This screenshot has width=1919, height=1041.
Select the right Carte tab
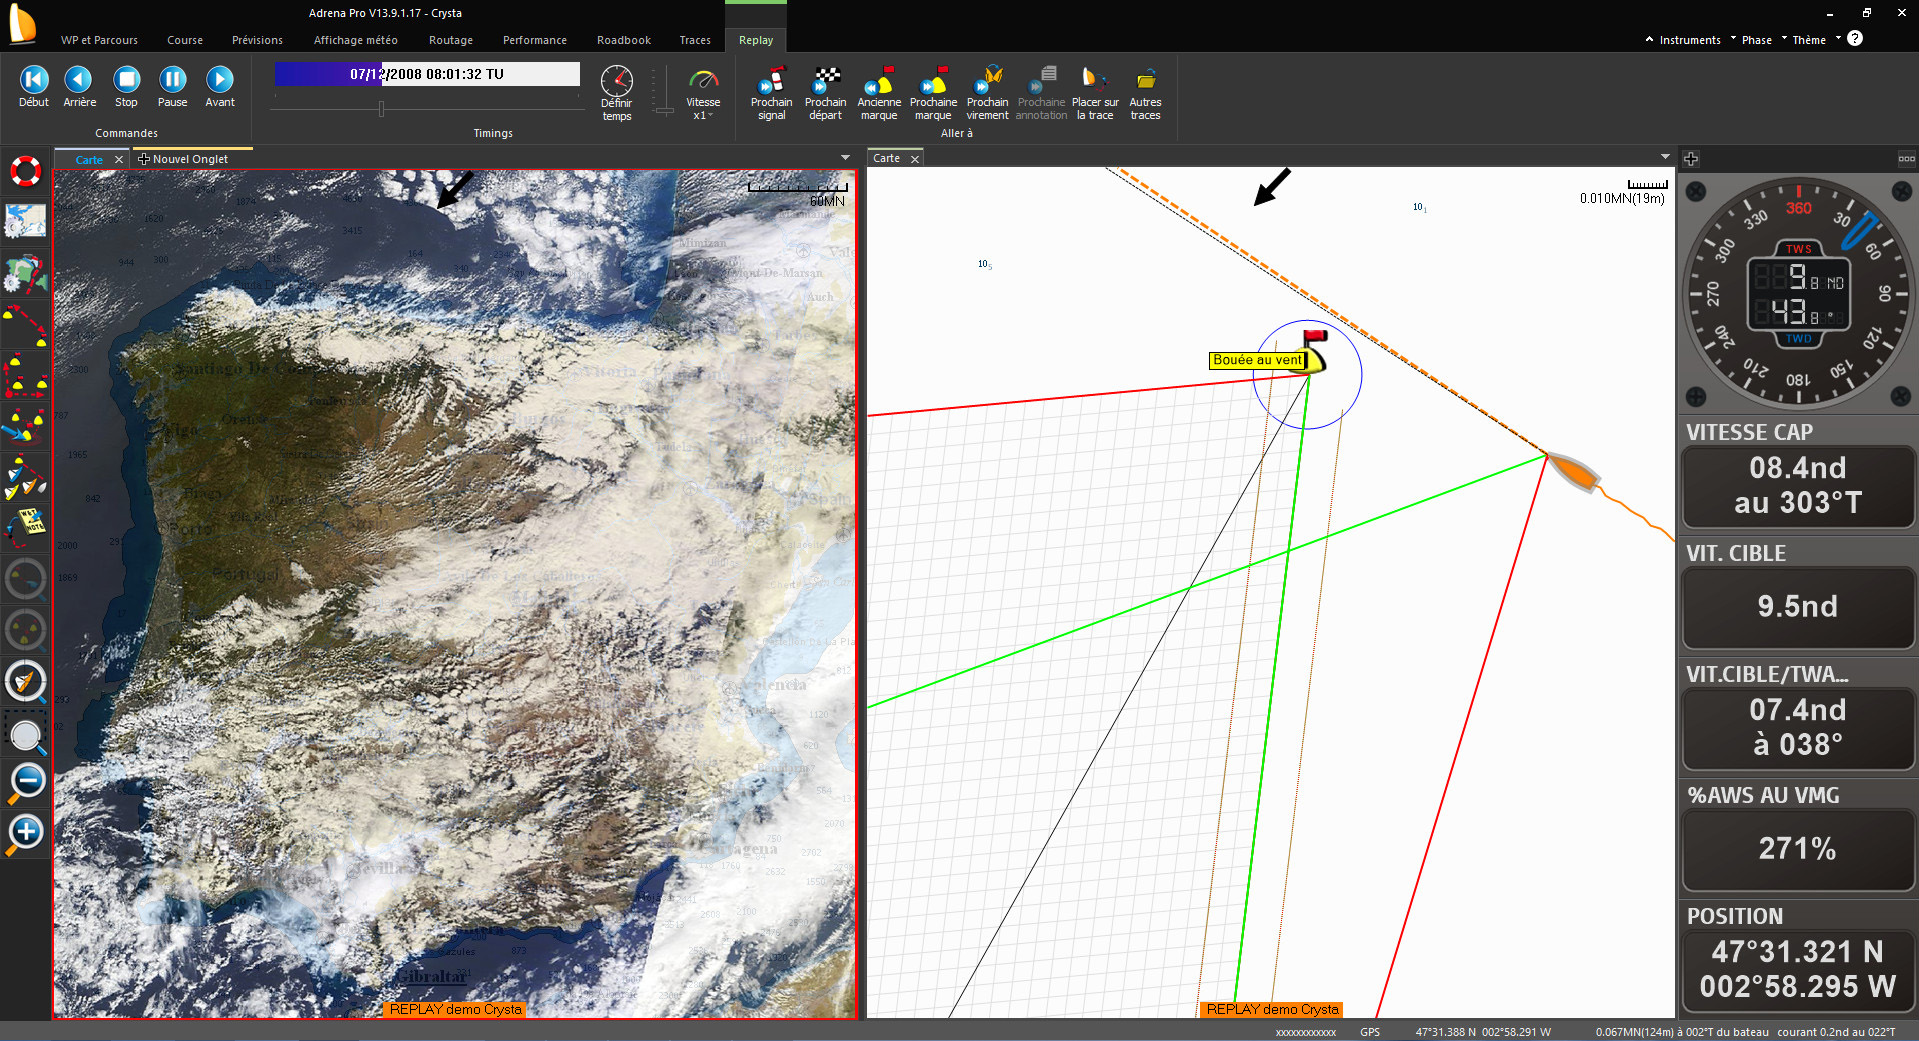point(886,158)
